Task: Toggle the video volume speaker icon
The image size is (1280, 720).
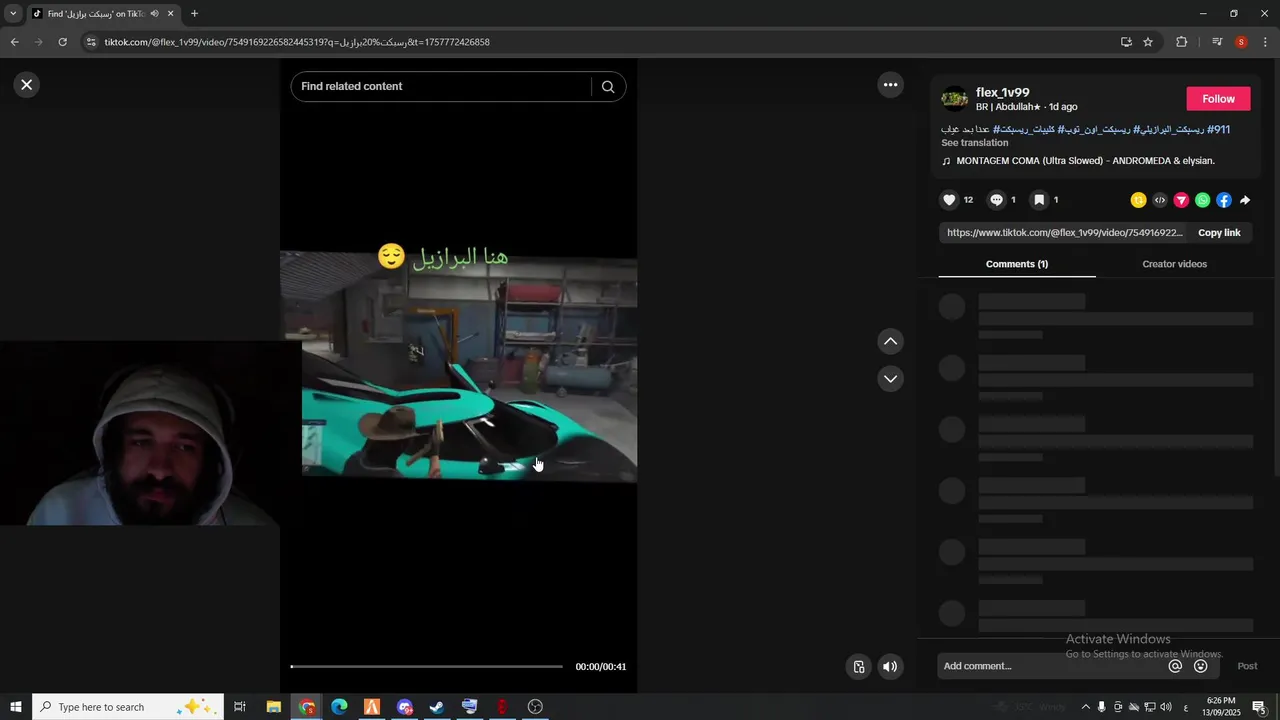Action: (x=890, y=667)
